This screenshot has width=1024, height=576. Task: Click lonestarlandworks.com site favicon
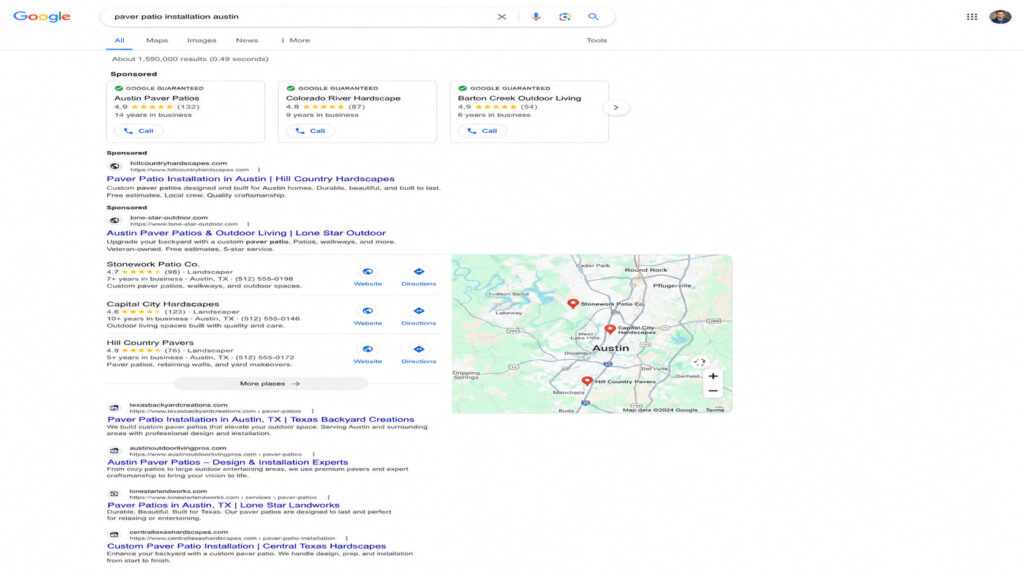point(114,494)
